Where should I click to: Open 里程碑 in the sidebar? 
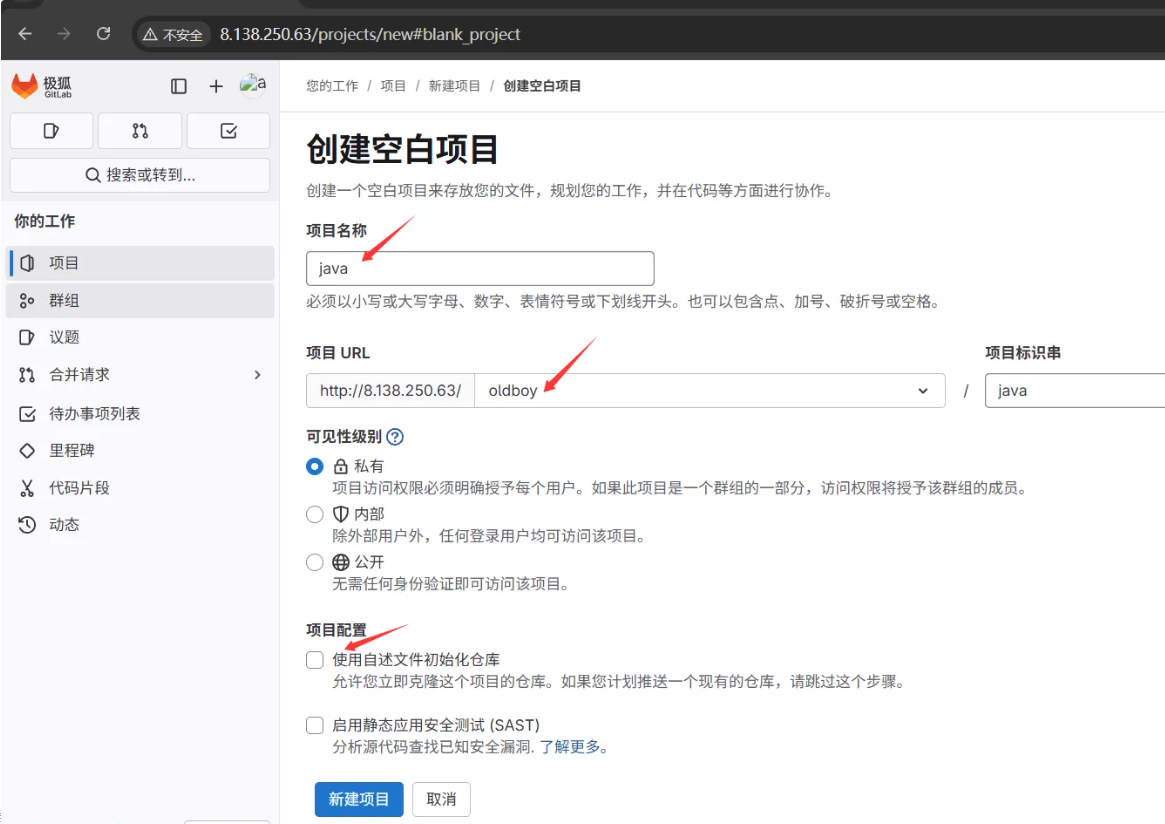(140, 451)
